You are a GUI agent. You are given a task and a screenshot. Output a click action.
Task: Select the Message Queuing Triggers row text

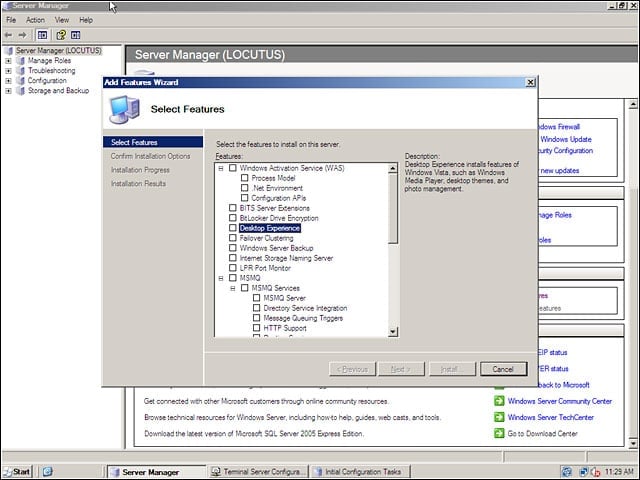tap(303, 318)
